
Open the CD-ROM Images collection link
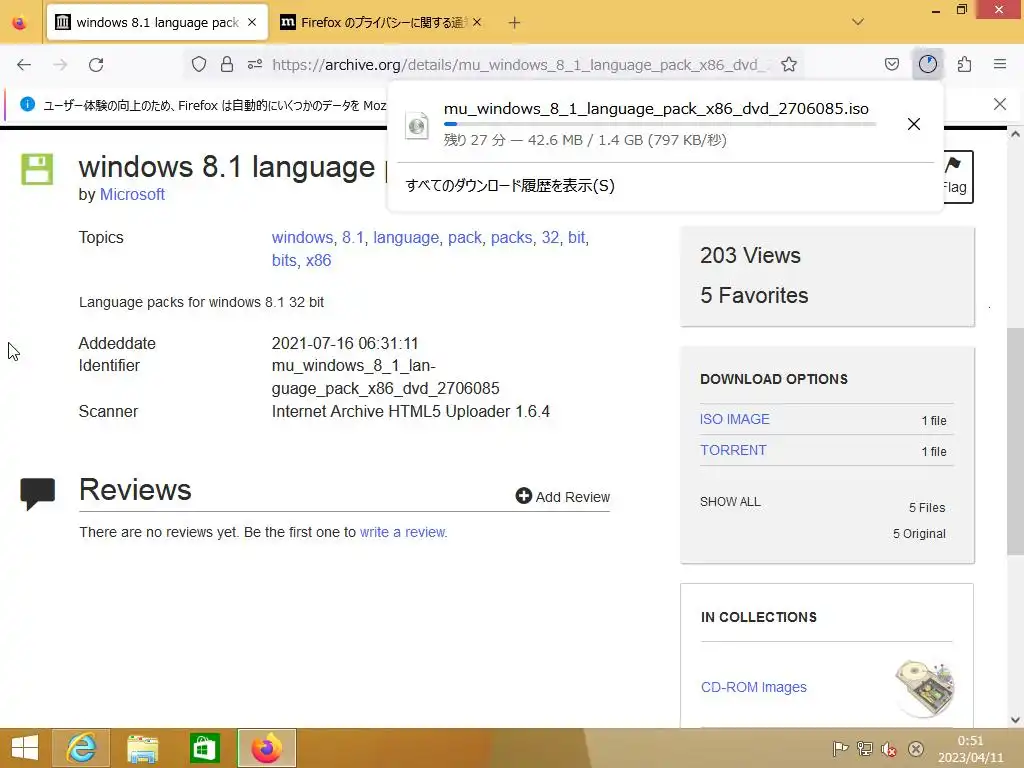coord(754,687)
